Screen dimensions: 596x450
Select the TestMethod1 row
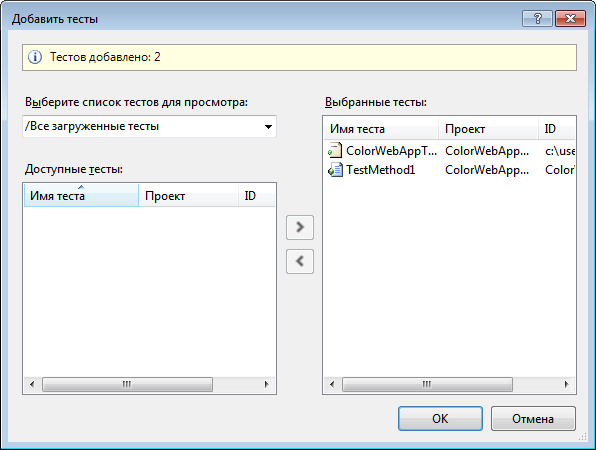450,170
